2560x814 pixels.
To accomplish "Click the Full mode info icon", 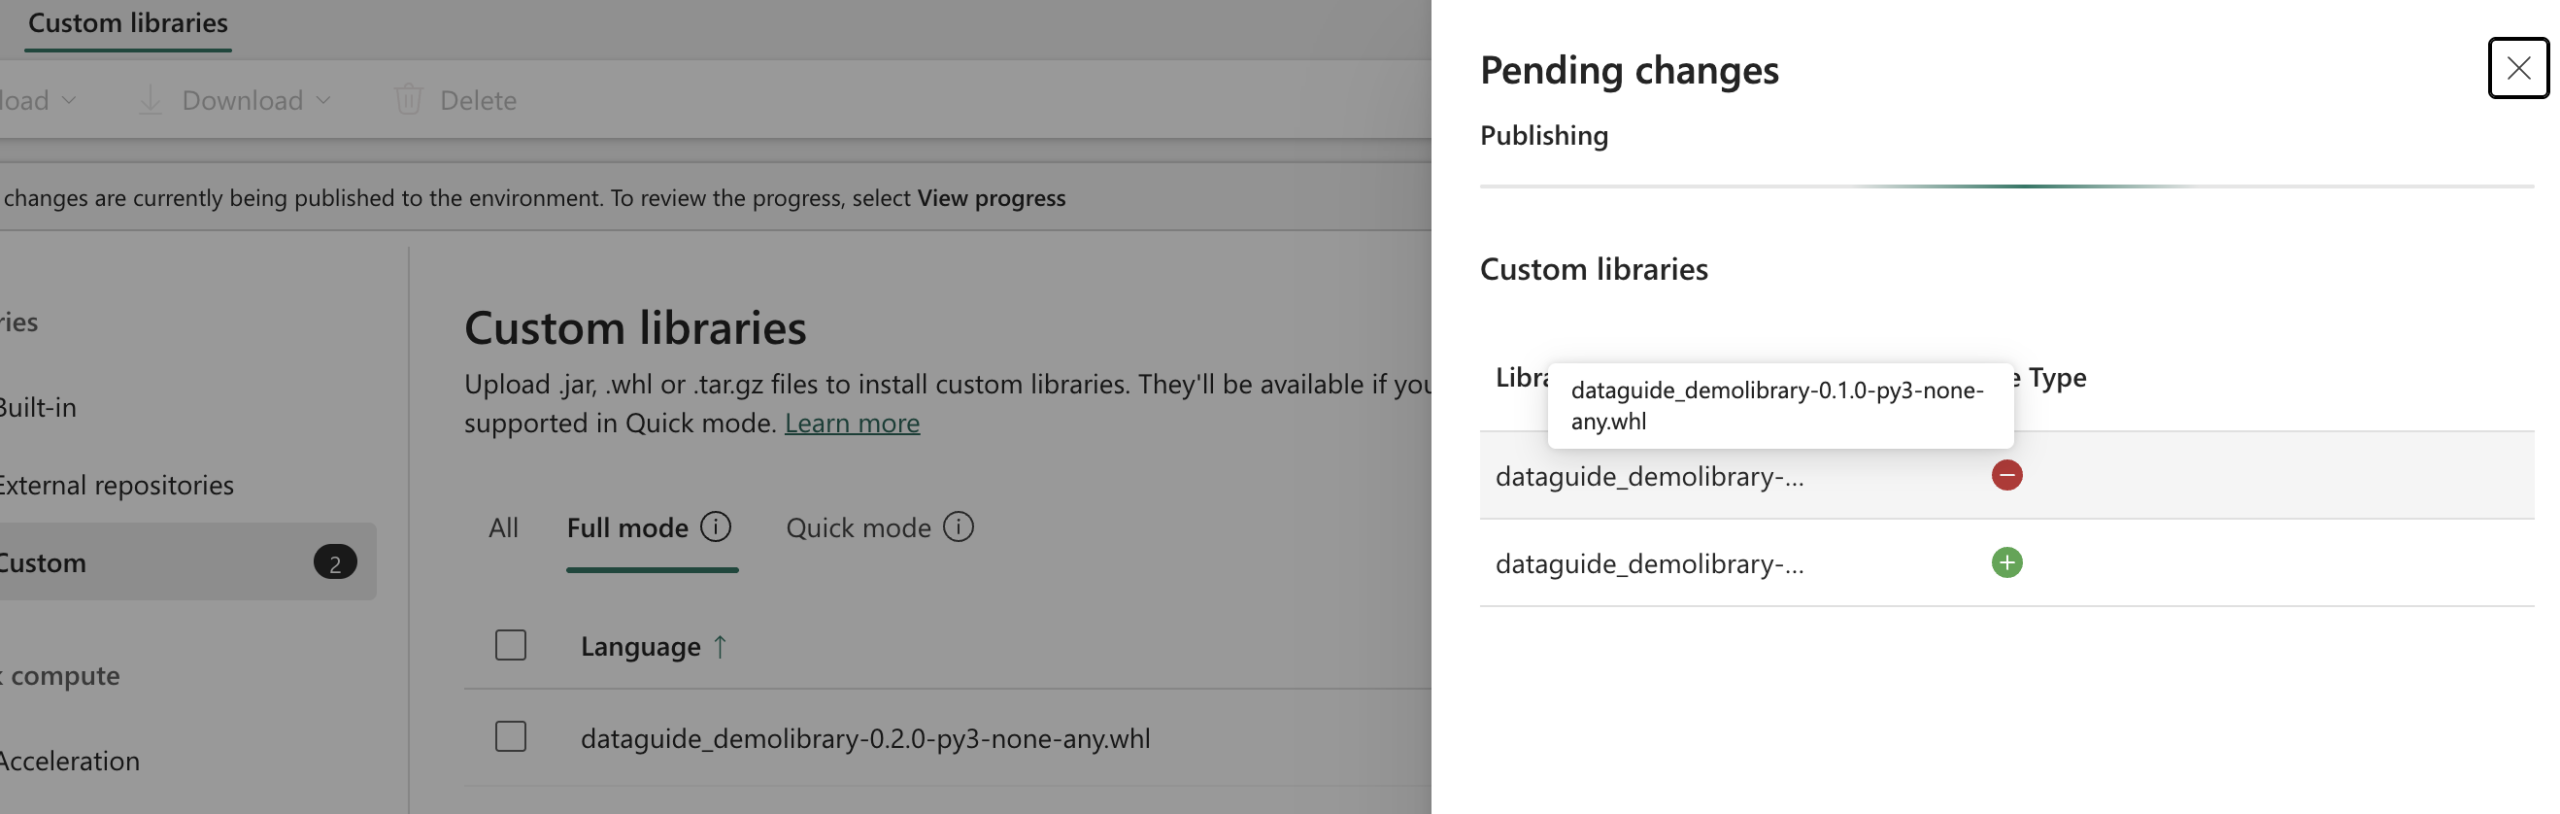I will pos(715,526).
